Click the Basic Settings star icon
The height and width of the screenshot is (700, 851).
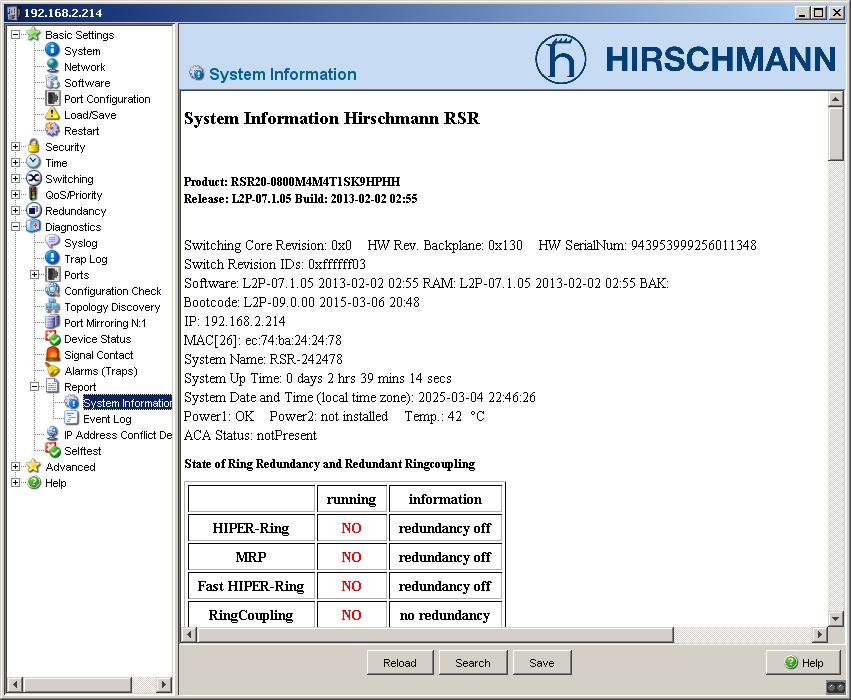point(34,34)
